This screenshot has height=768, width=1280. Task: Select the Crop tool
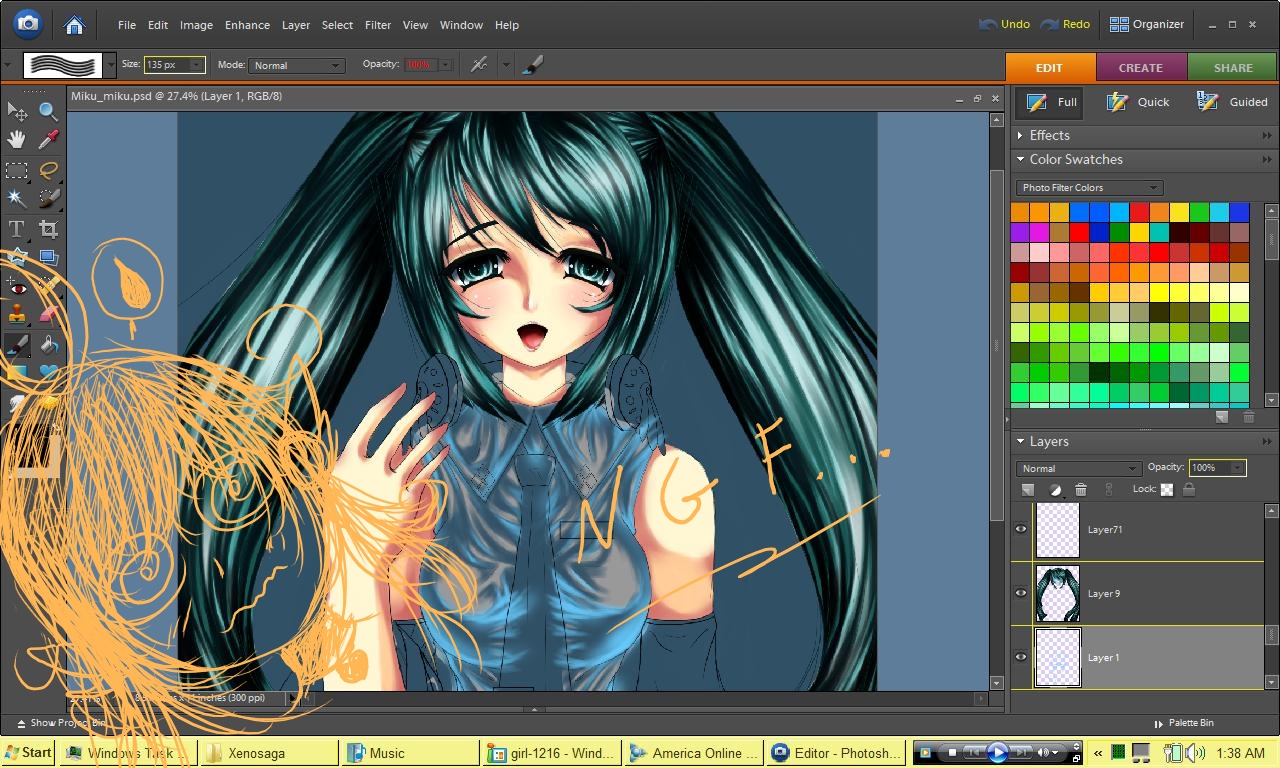click(x=48, y=229)
